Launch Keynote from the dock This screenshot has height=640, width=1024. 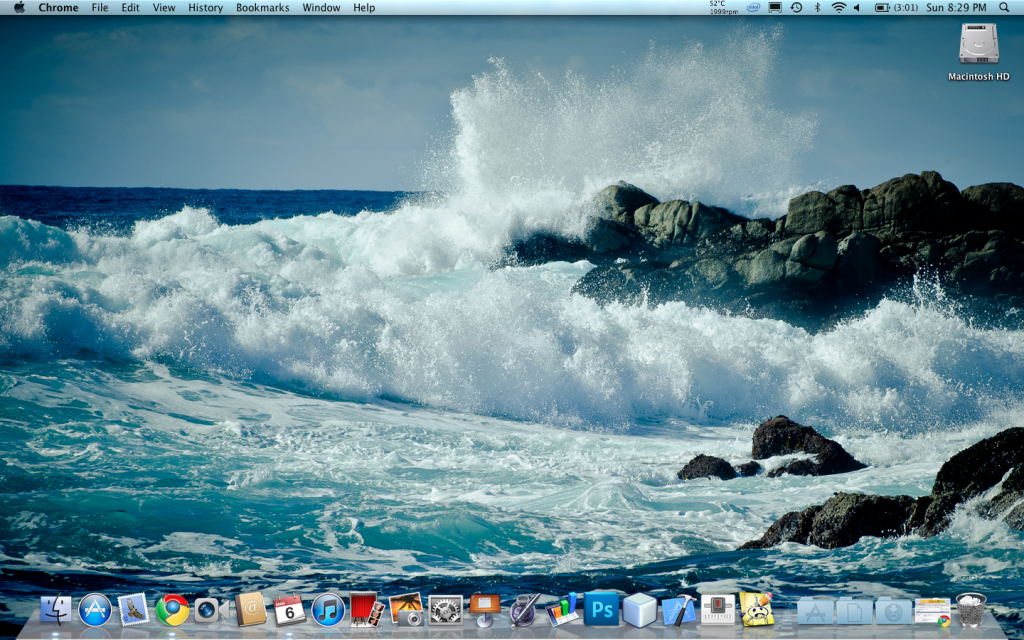pyautogui.click(x=484, y=608)
